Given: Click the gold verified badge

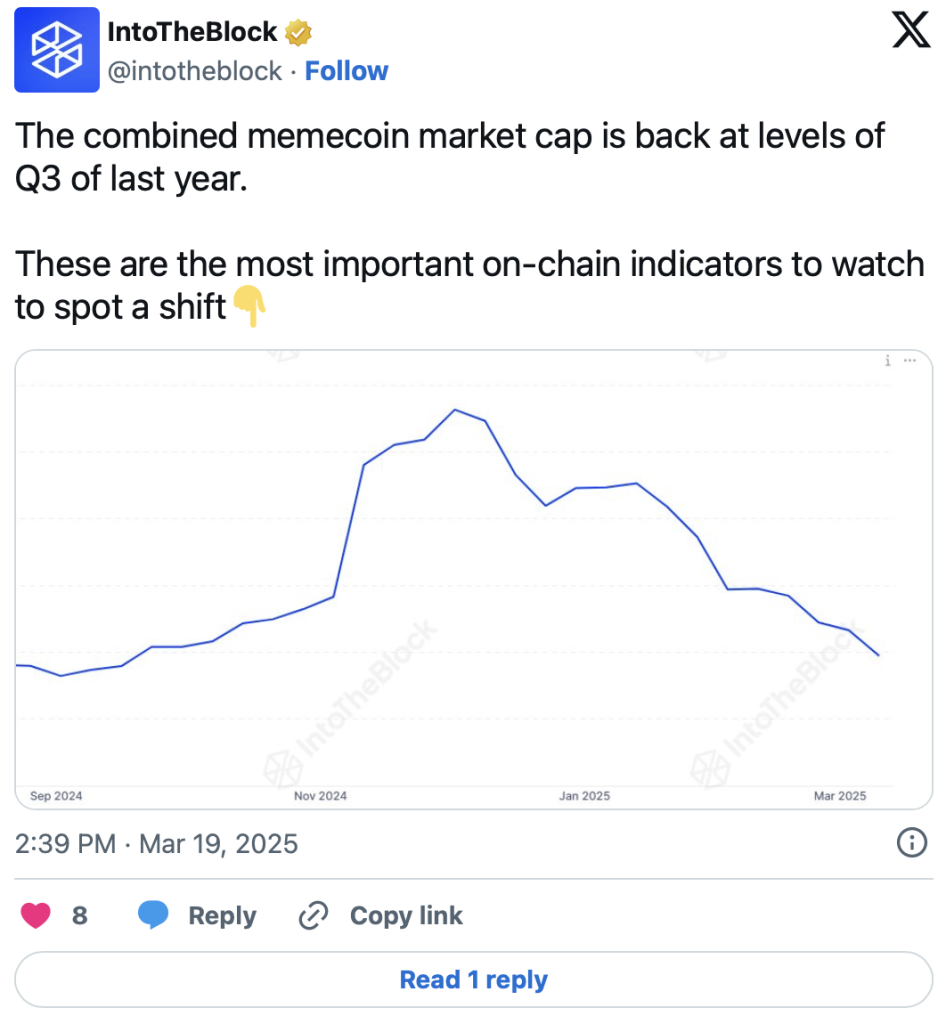Looking at the screenshot, I should 298,33.
